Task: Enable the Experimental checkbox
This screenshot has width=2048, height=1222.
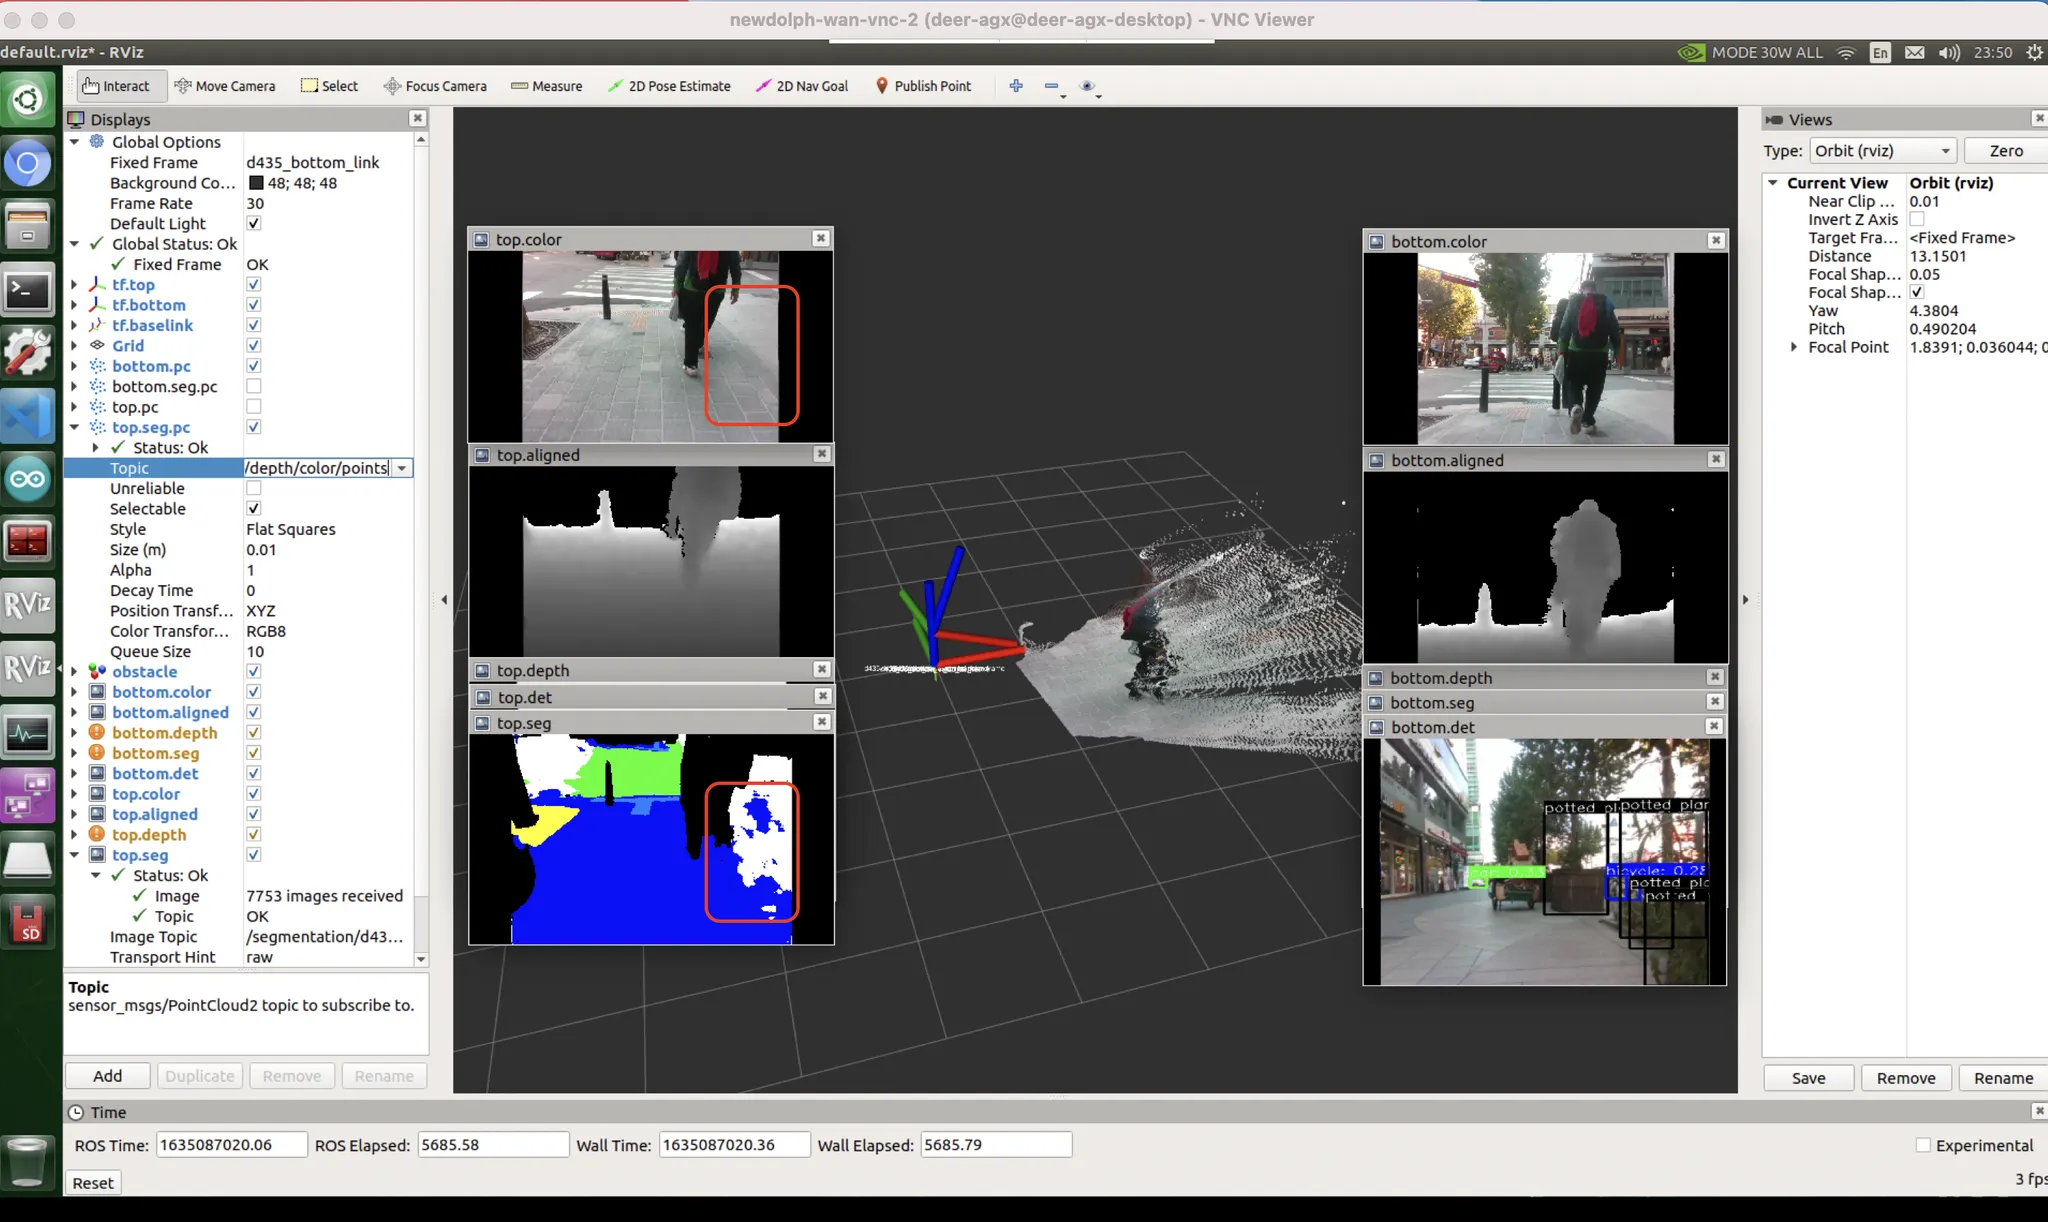Action: point(1923,1145)
